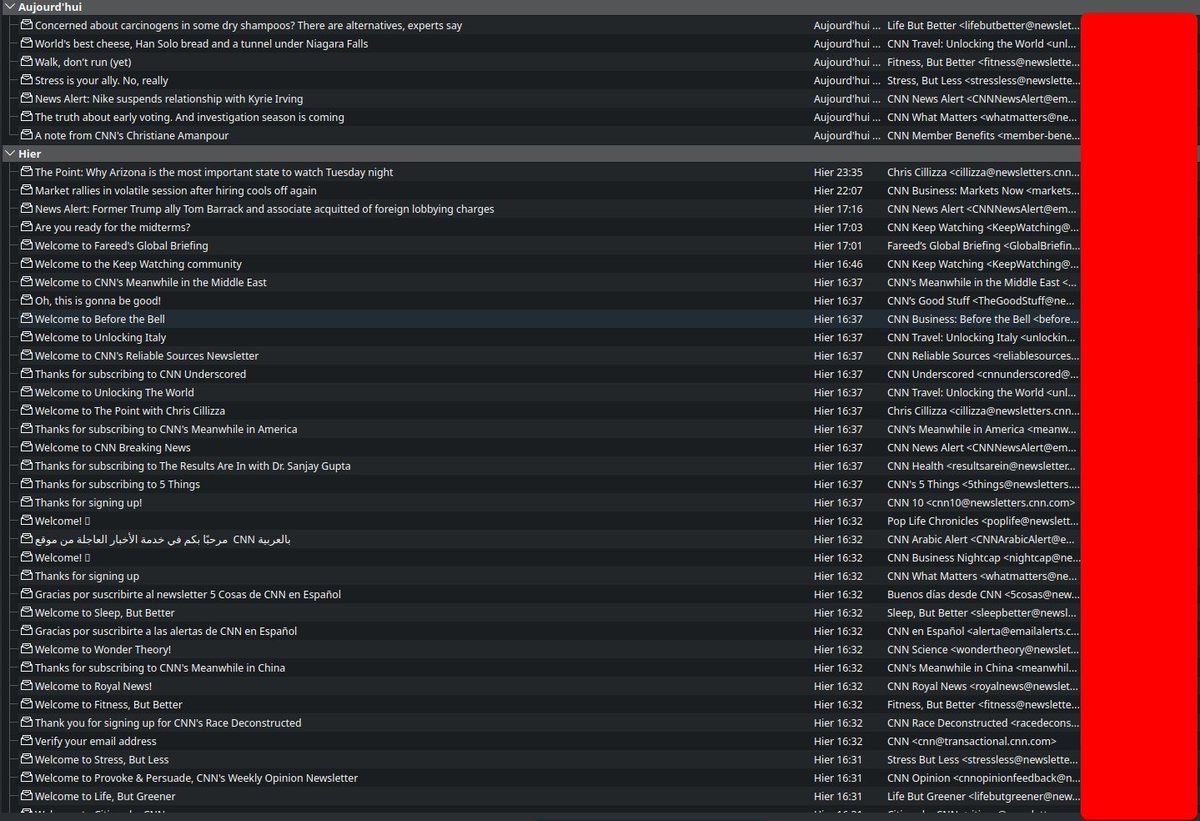The image size is (1200, 821).
Task: Click the Hier 22:07 date cell
Action: tap(838, 190)
